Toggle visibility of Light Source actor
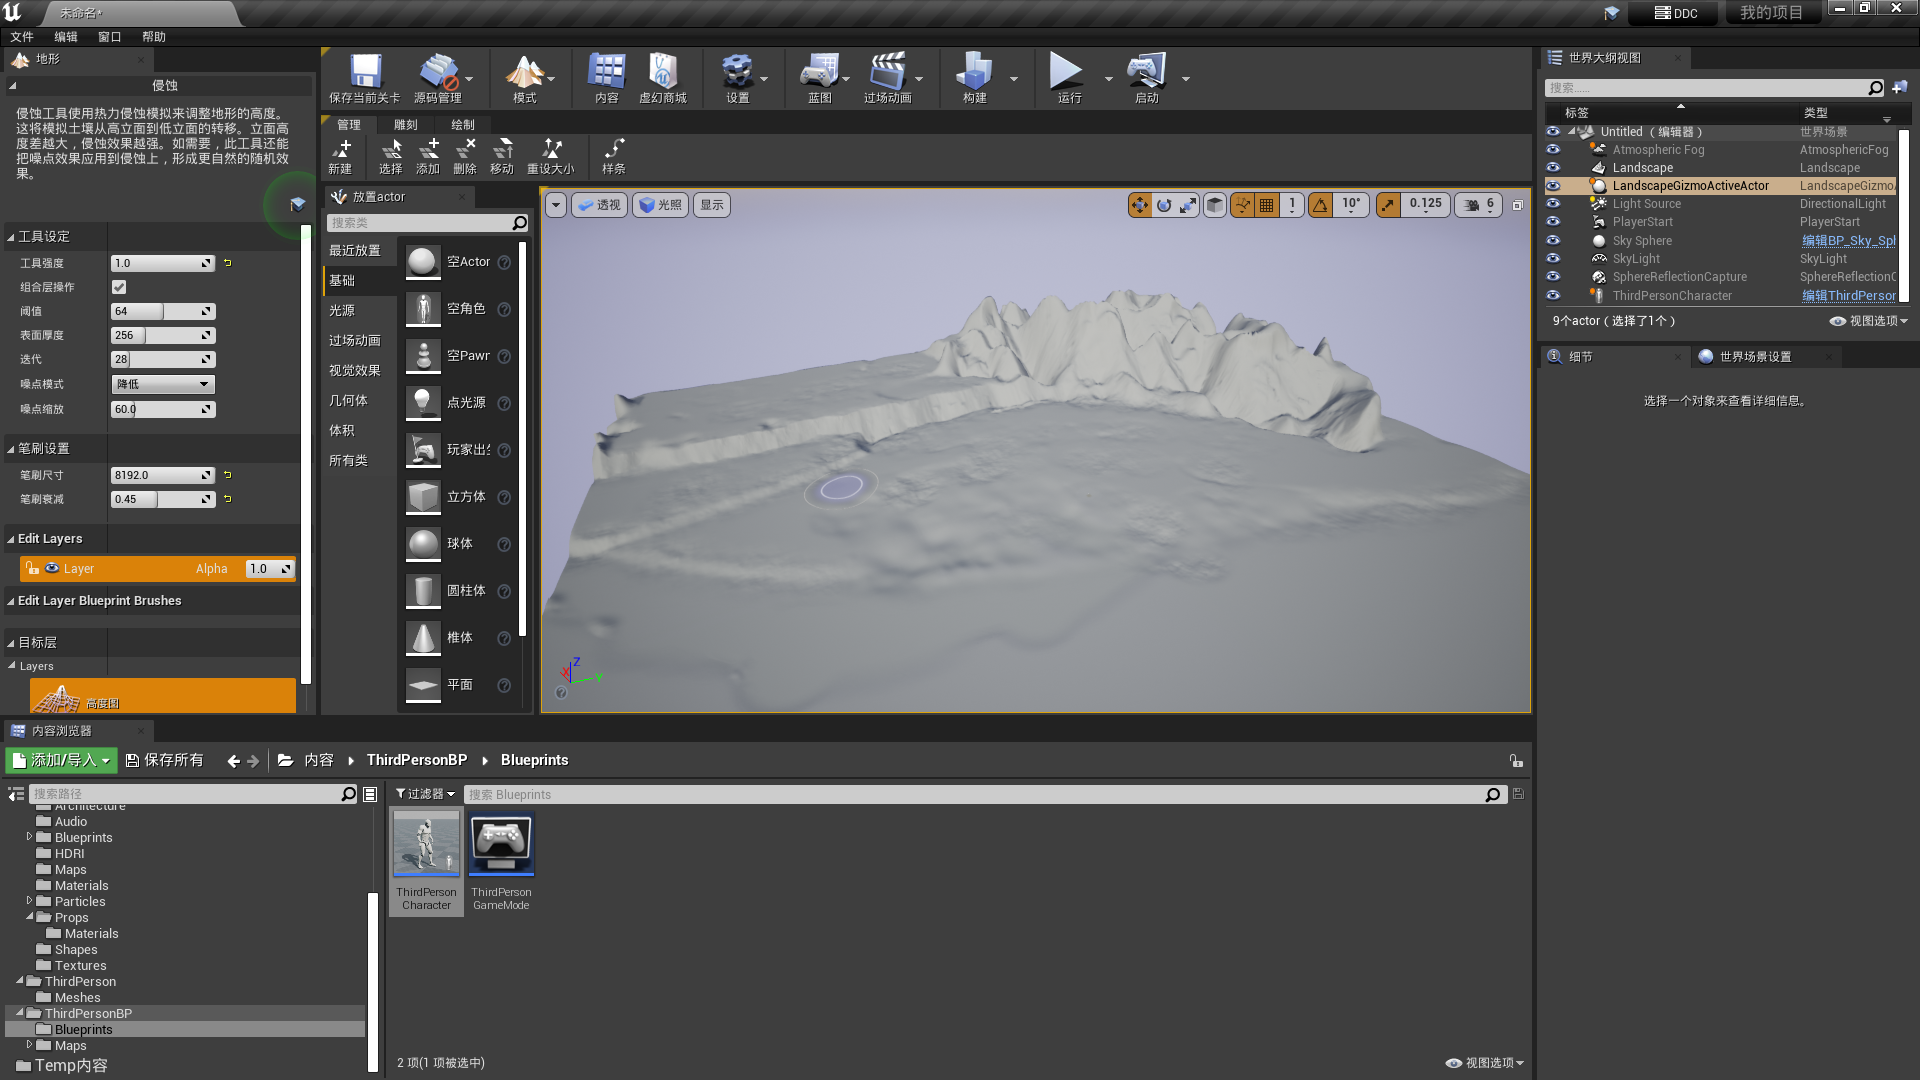Viewport: 1920px width, 1080px height. 1553,204
